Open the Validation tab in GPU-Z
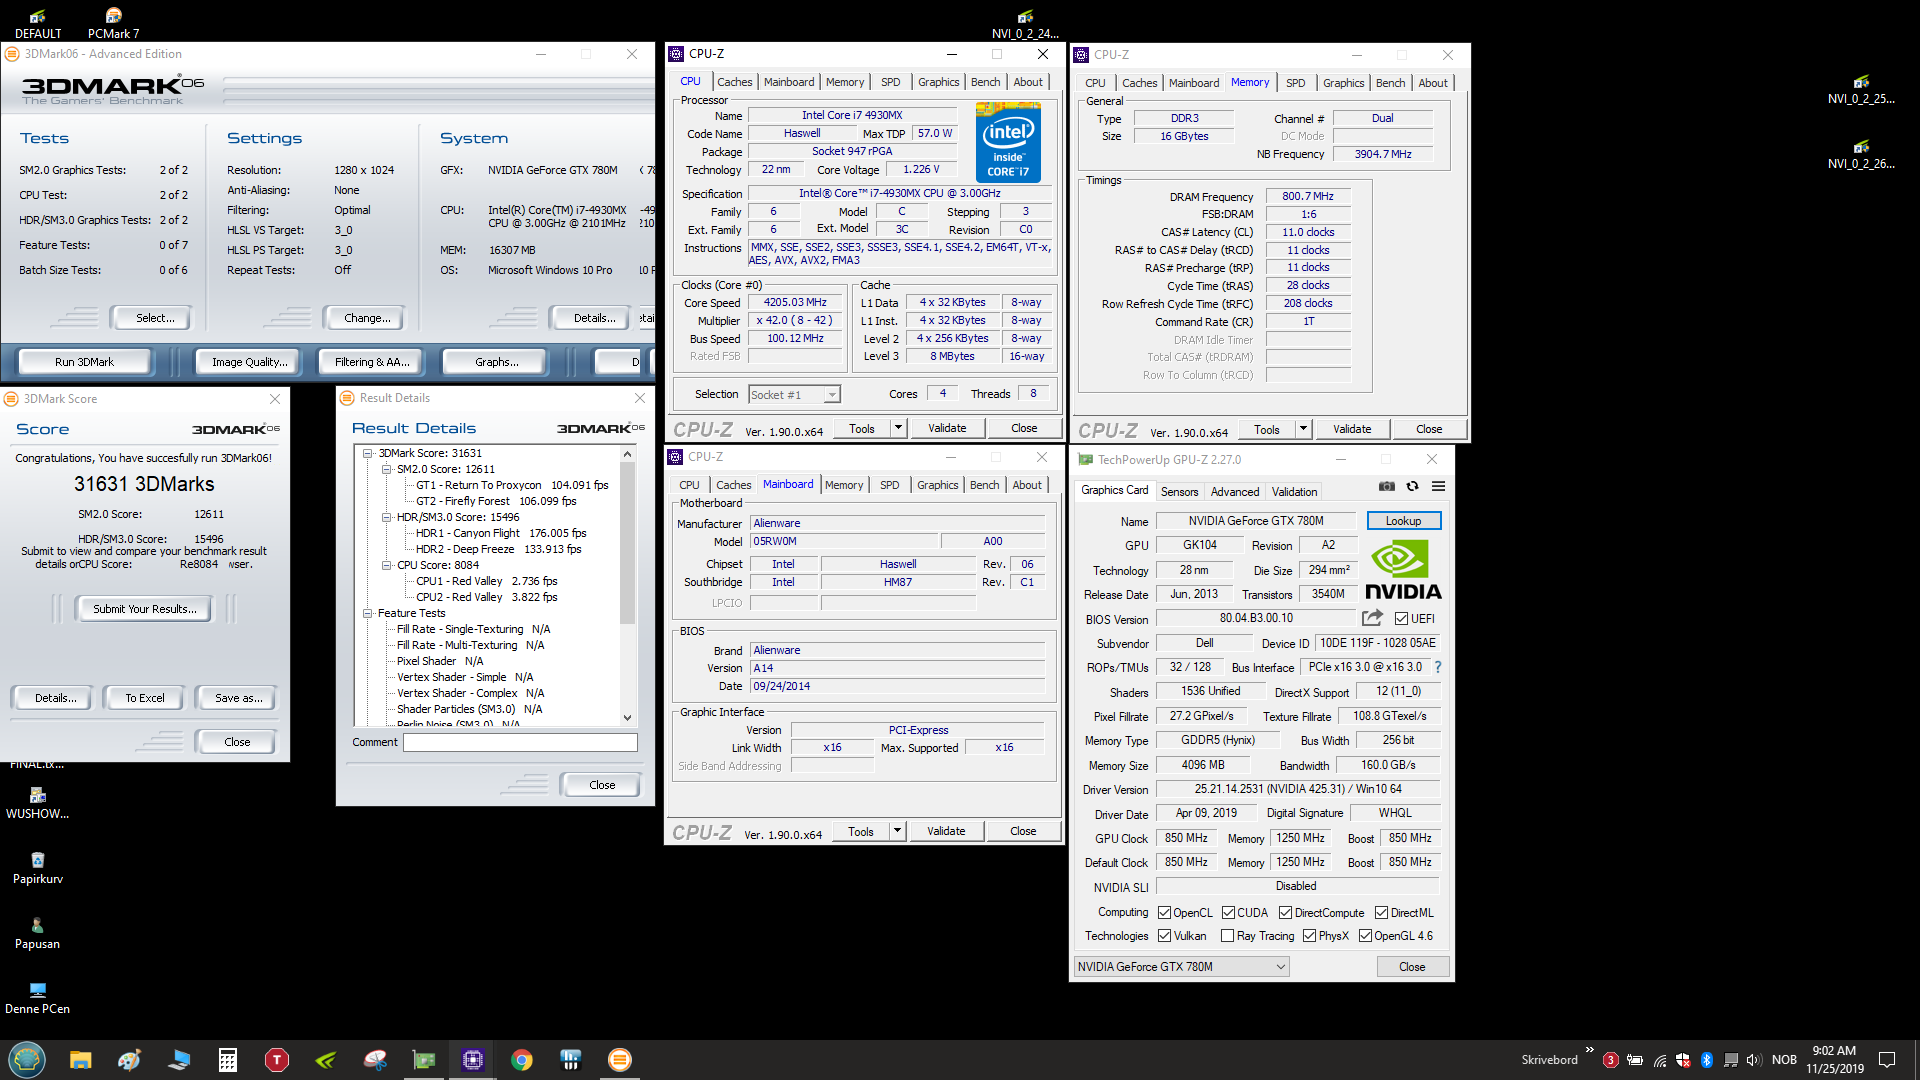1920x1080 pixels. pyautogui.click(x=1294, y=492)
